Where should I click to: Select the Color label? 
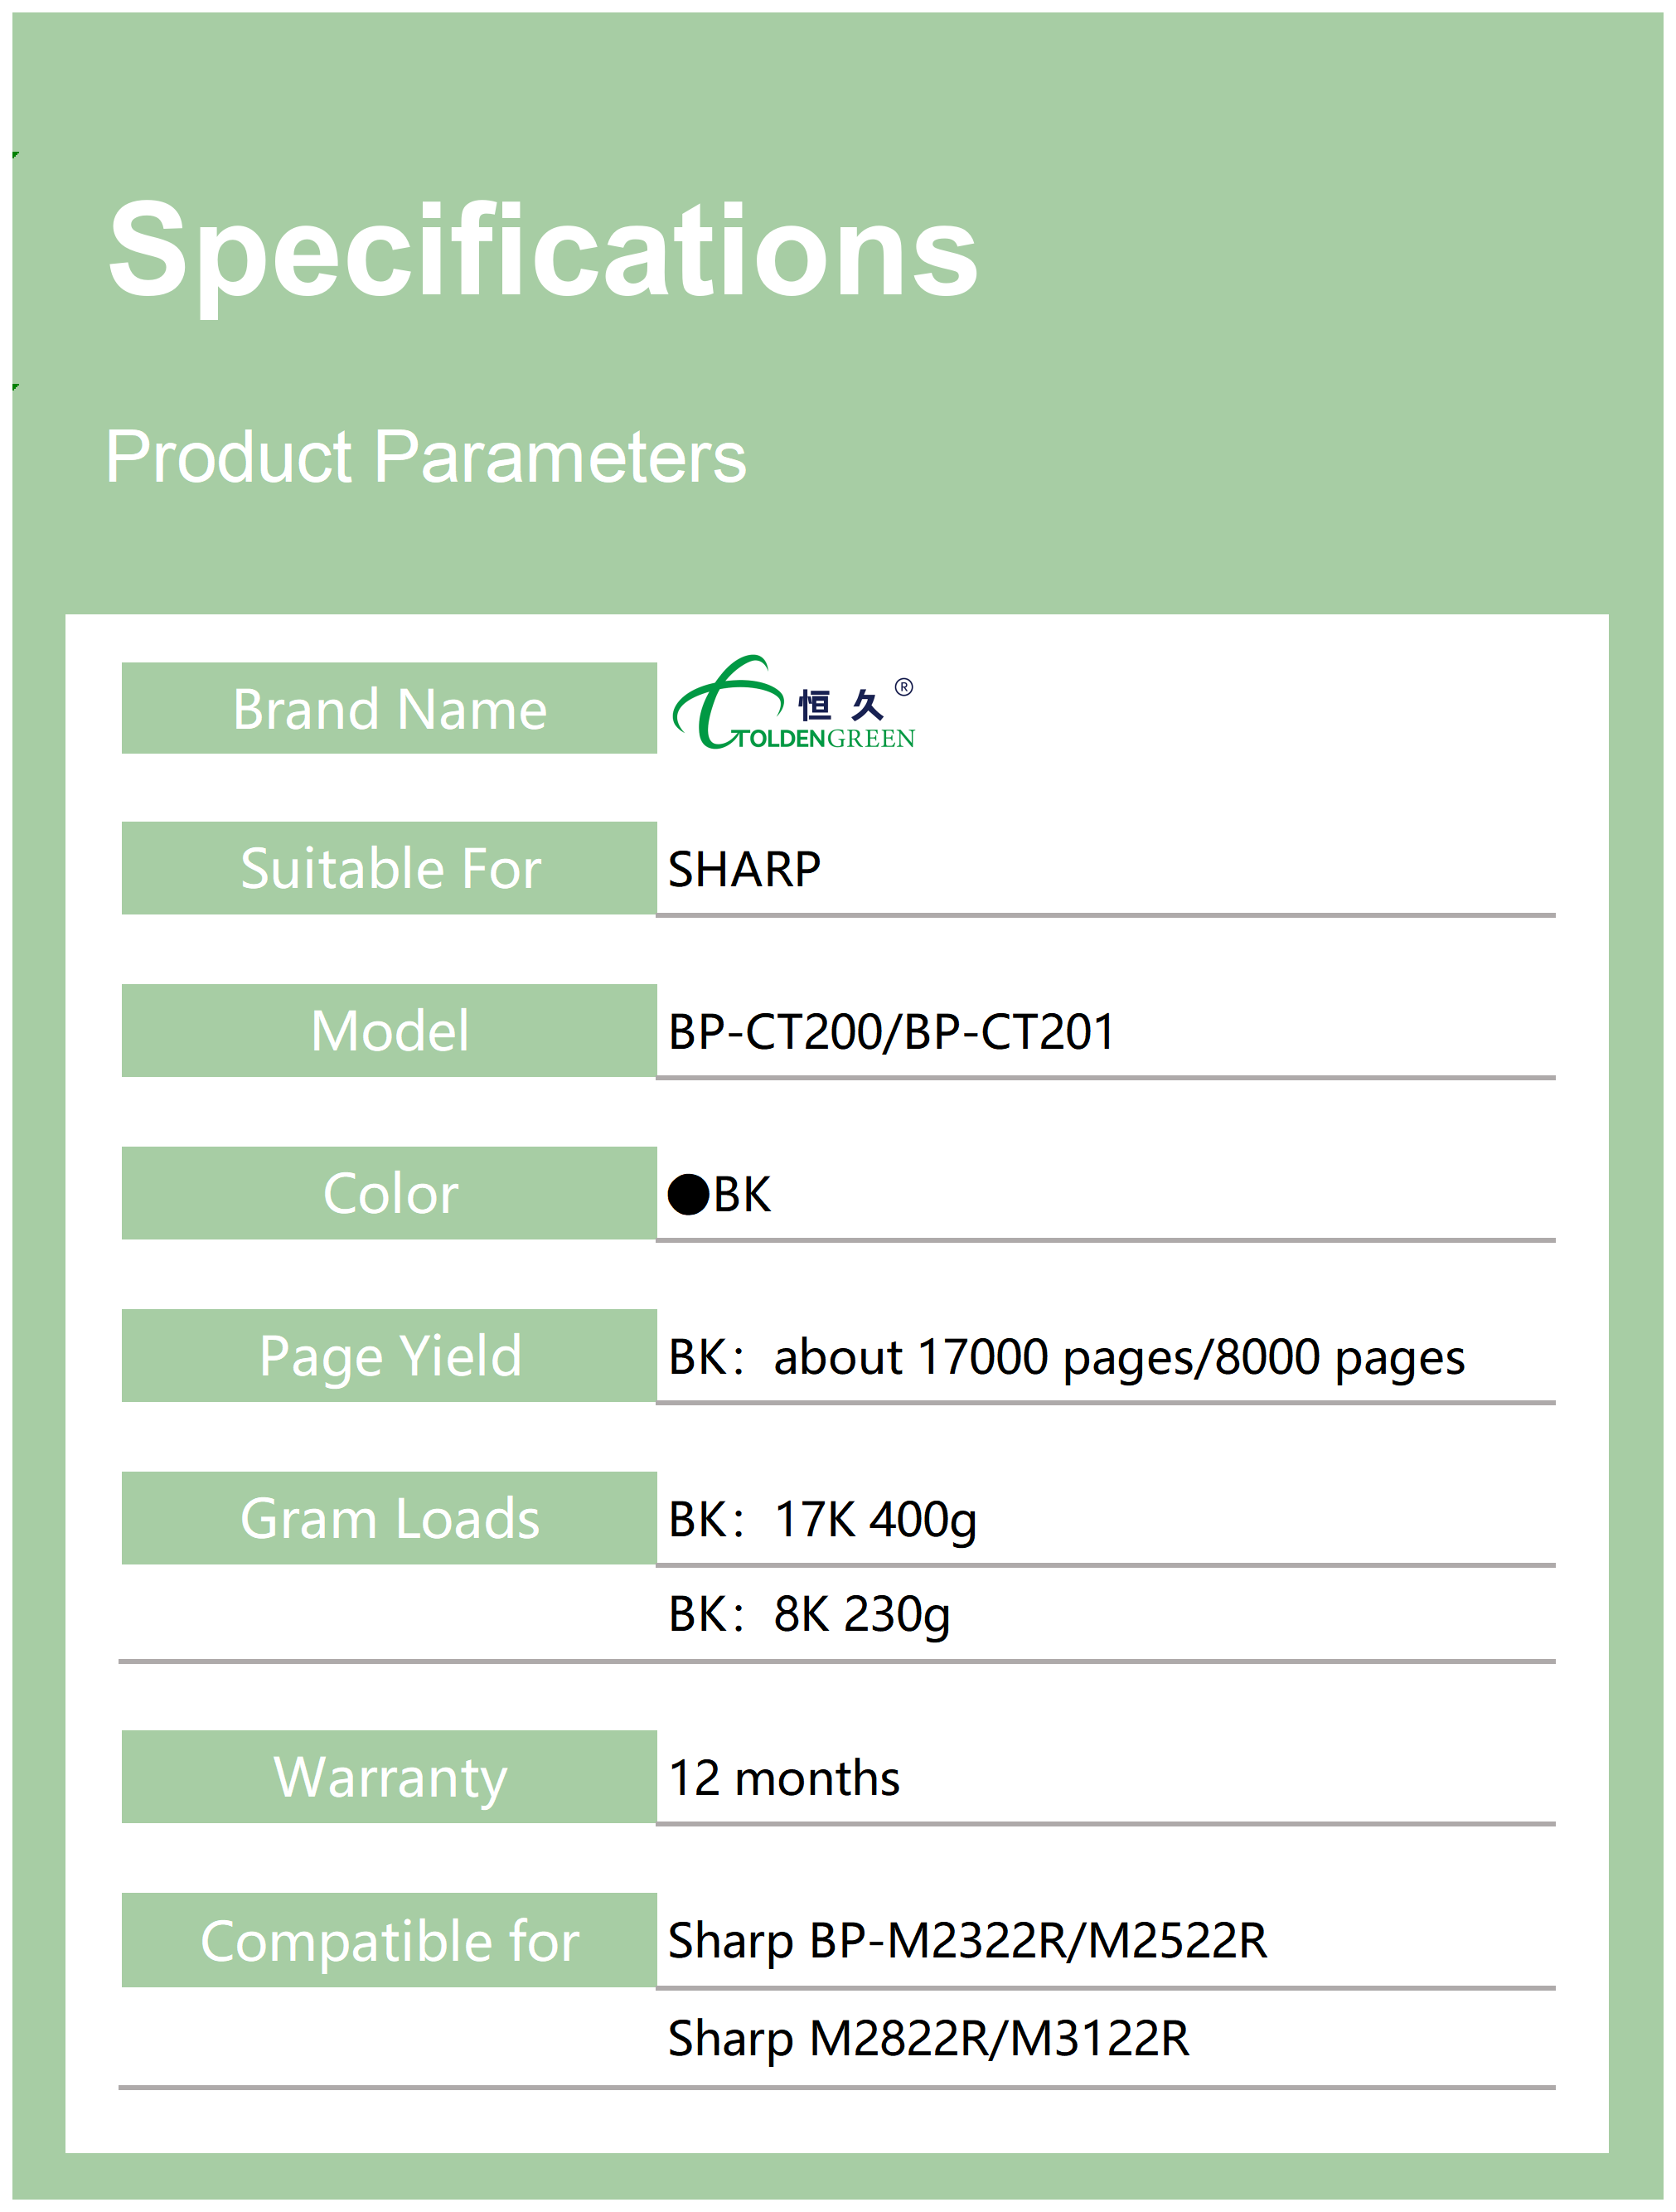(x=389, y=1193)
